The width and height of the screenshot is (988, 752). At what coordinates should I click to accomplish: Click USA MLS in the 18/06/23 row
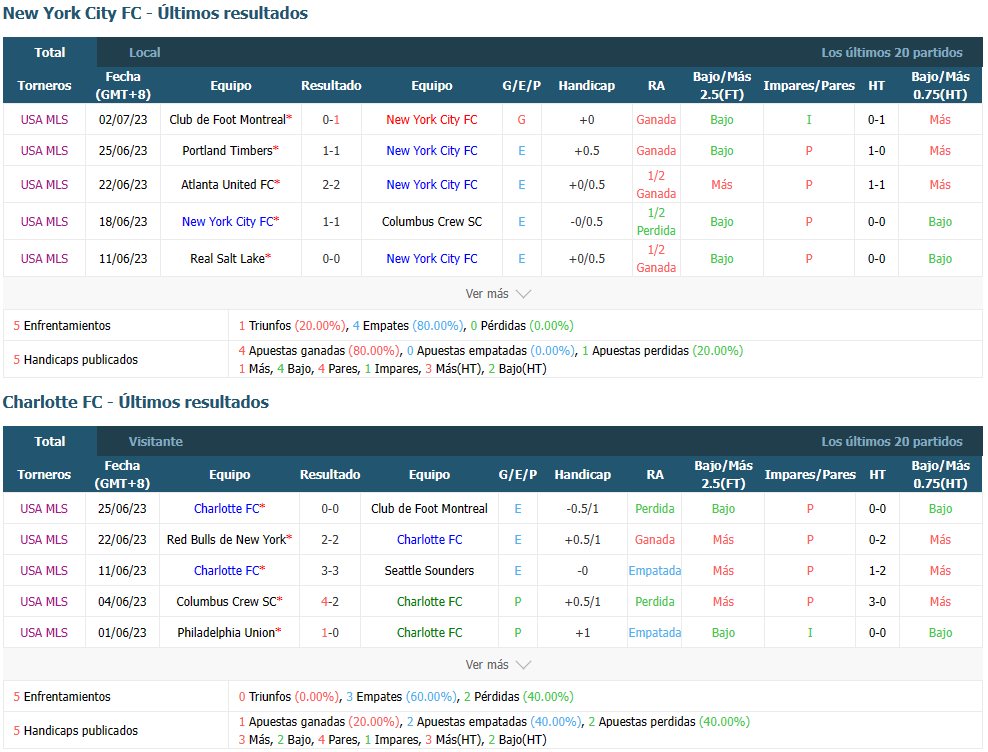click(44, 222)
